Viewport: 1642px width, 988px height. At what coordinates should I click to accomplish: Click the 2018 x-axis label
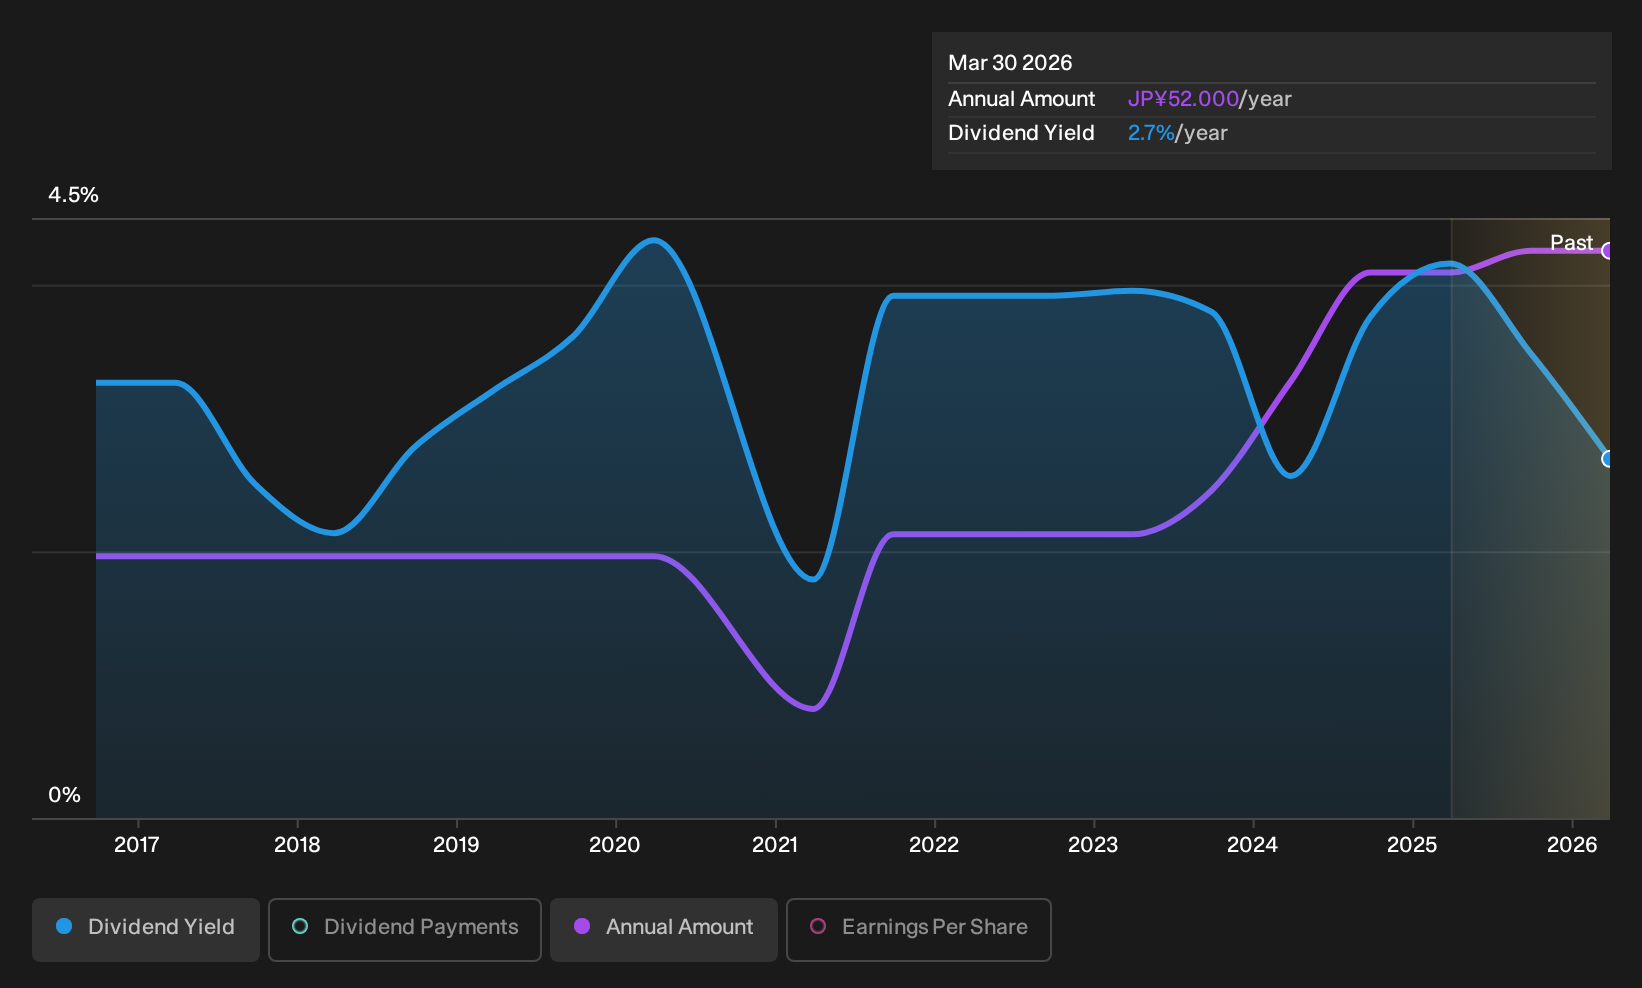(297, 845)
